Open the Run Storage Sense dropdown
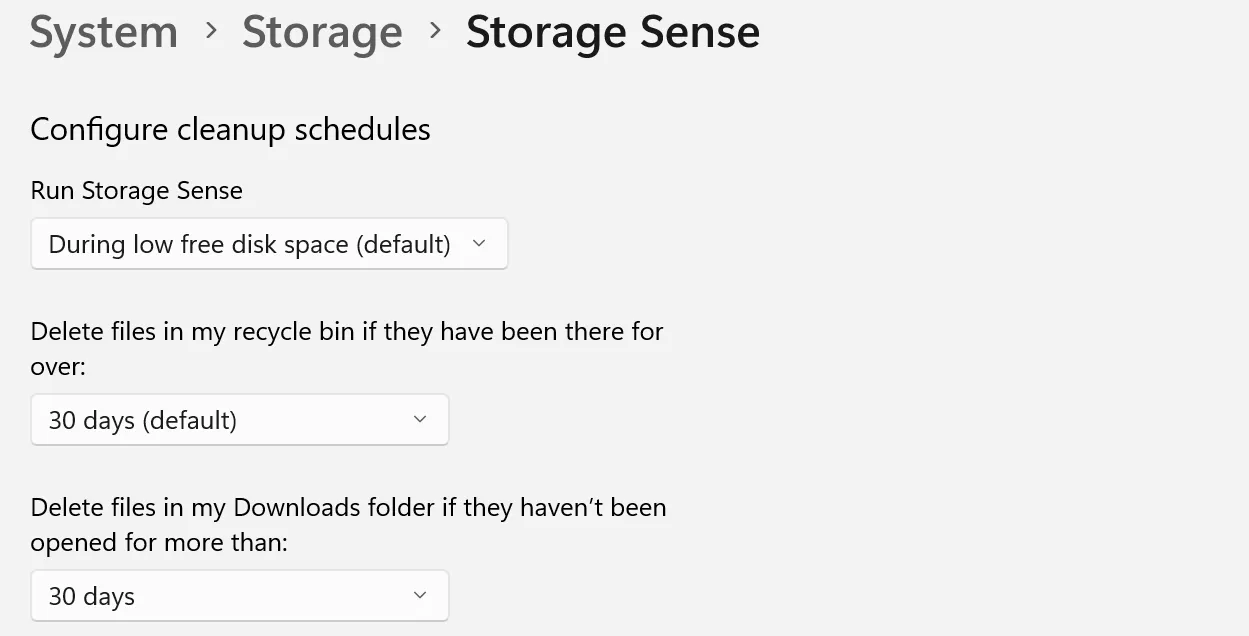The height and width of the screenshot is (636, 1249). tap(269, 244)
